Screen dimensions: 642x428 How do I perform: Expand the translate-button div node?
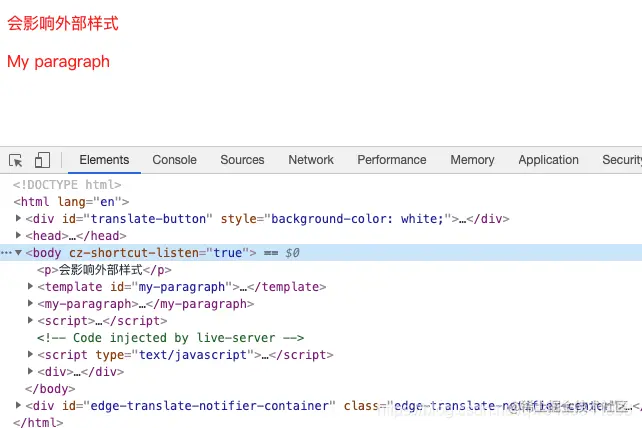18,218
